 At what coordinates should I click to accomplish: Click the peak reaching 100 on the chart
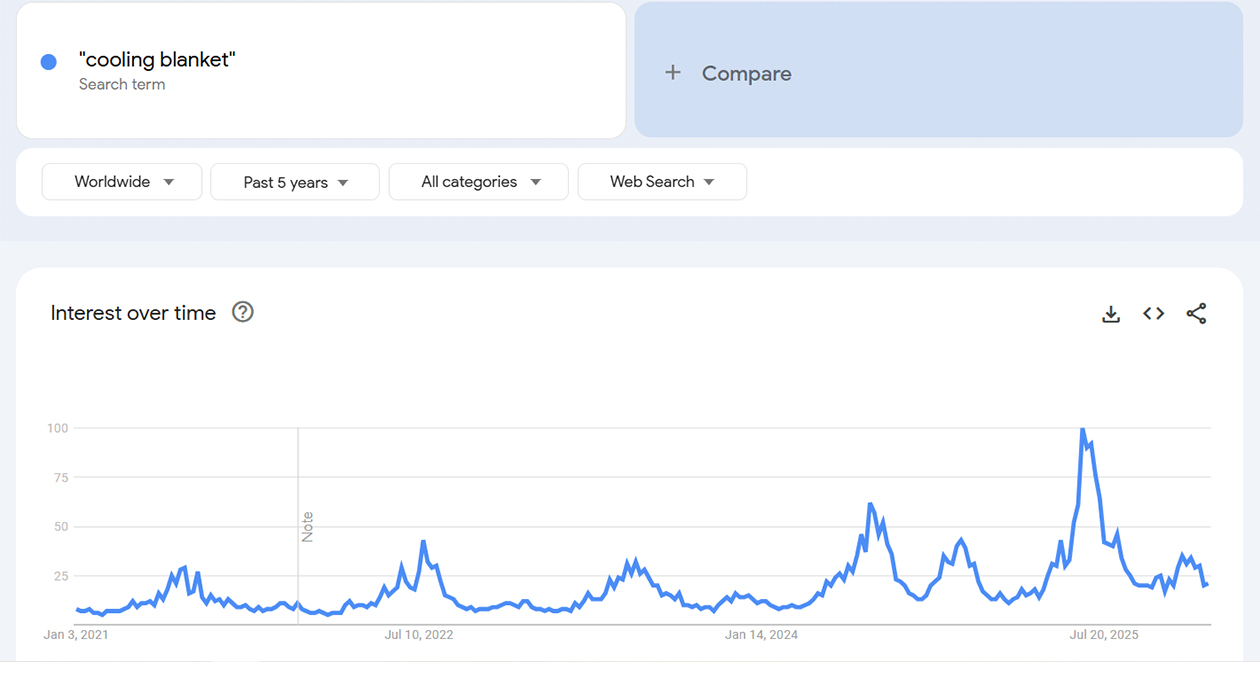1083,427
